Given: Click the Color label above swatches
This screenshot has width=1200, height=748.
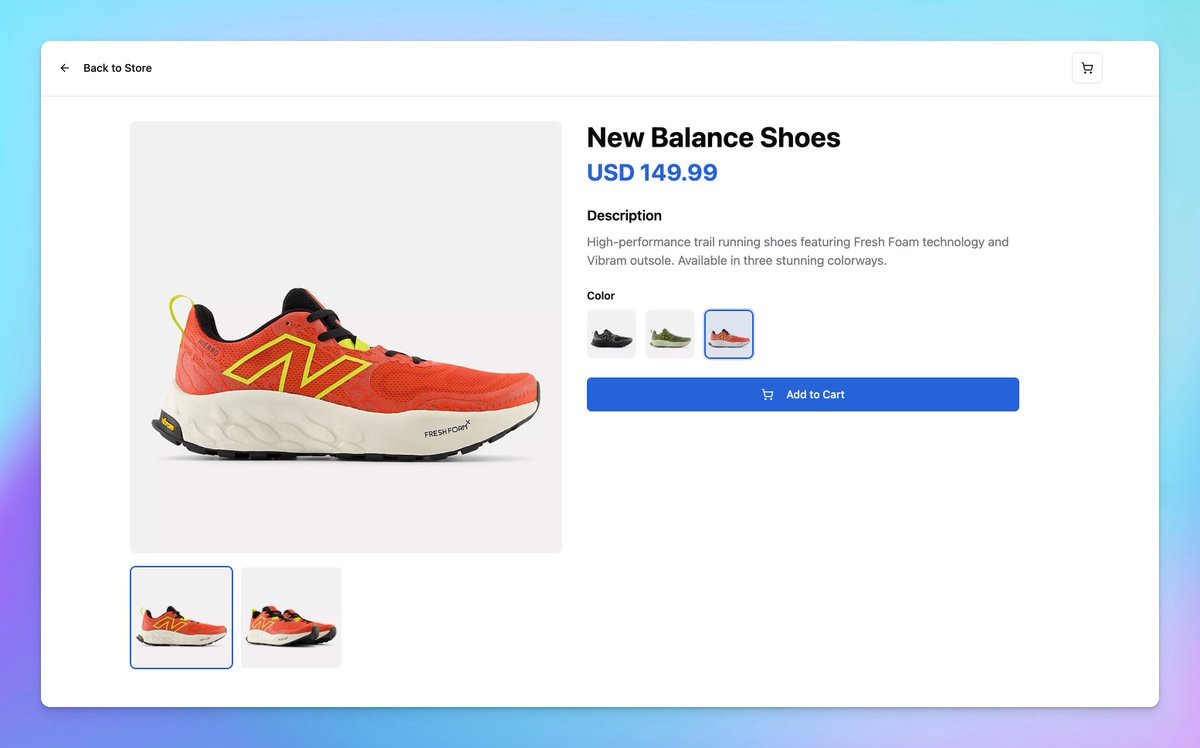Looking at the screenshot, I should [x=601, y=296].
